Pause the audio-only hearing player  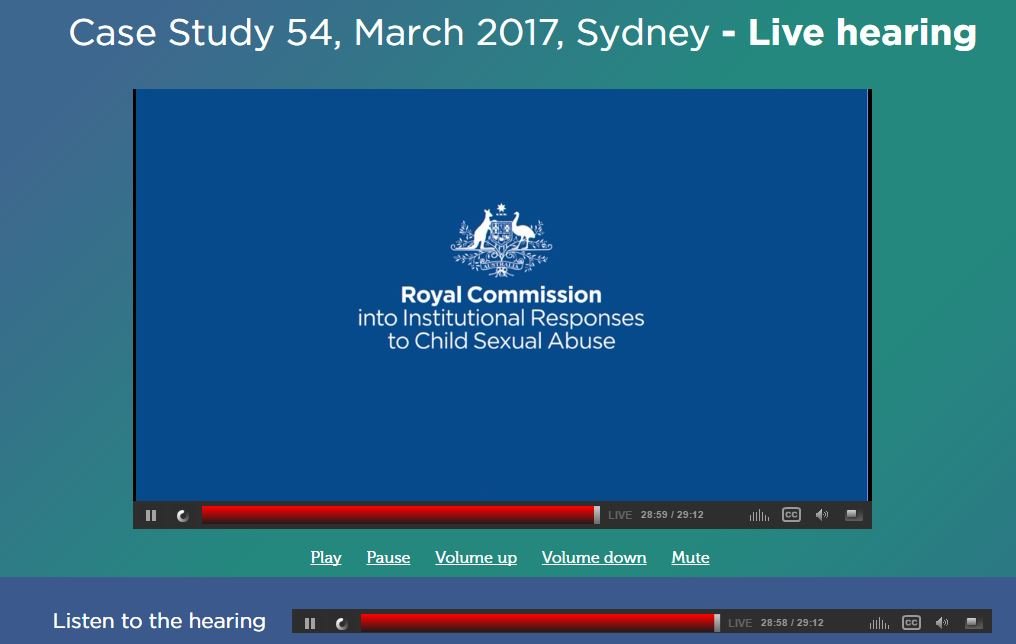310,623
